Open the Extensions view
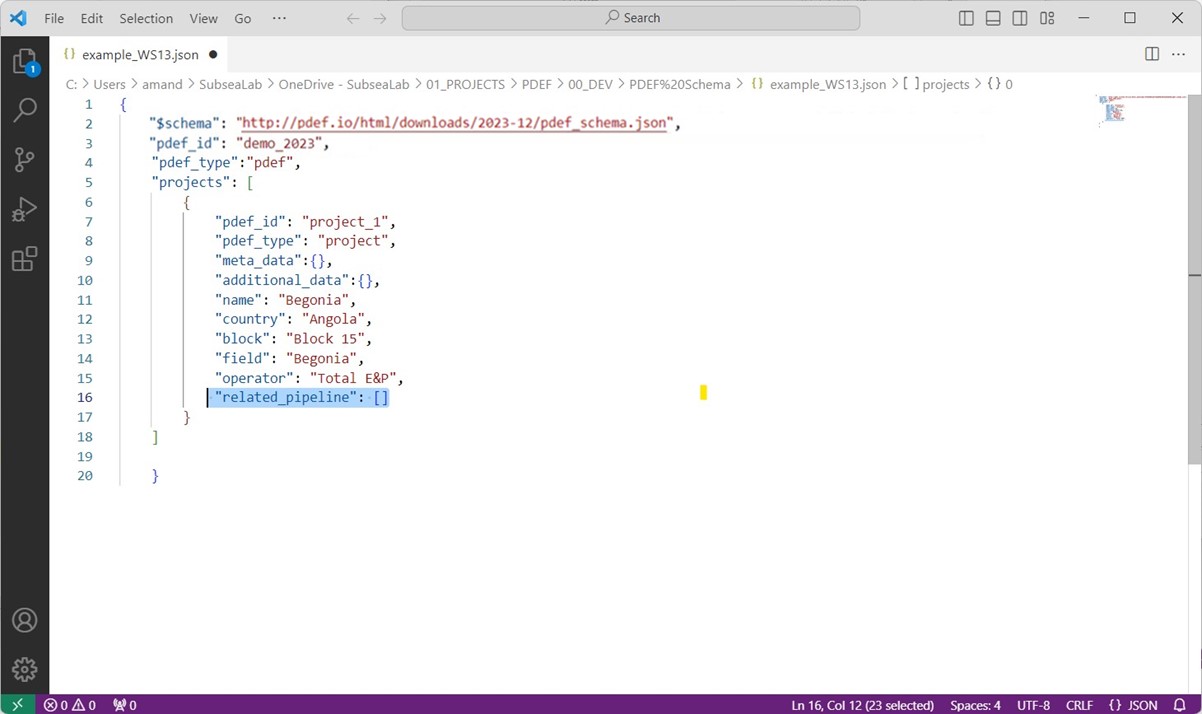Image resolution: width=1202 pixels, height=714 pixels. [24, 259]
